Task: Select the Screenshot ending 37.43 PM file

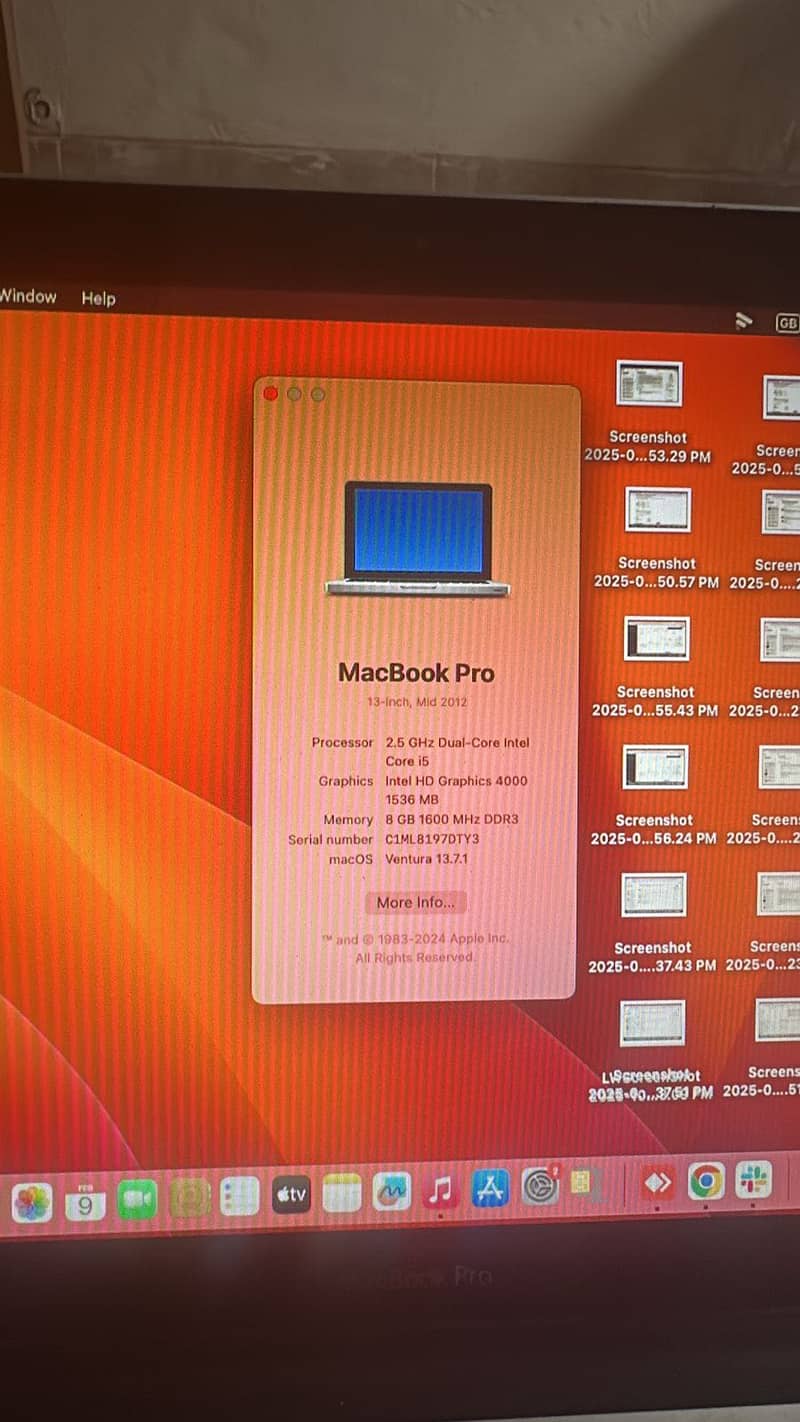Action: tap(652, 922)
